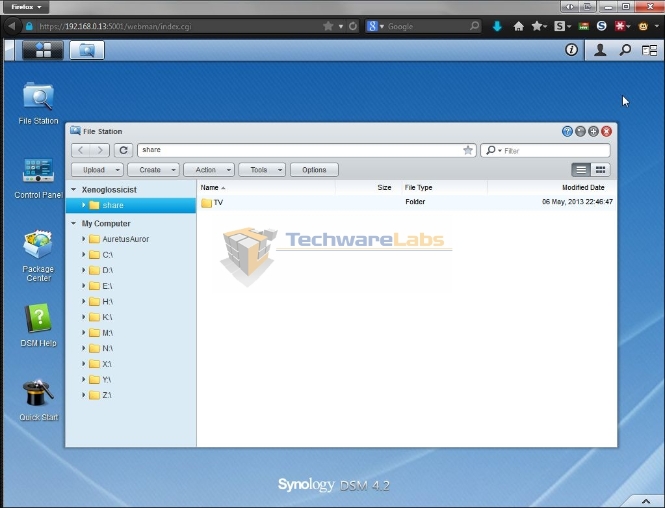Show DSM notifications info icon
Image resolution: width=665 pixels, height=508 pixels.
[x=571, y=50]
